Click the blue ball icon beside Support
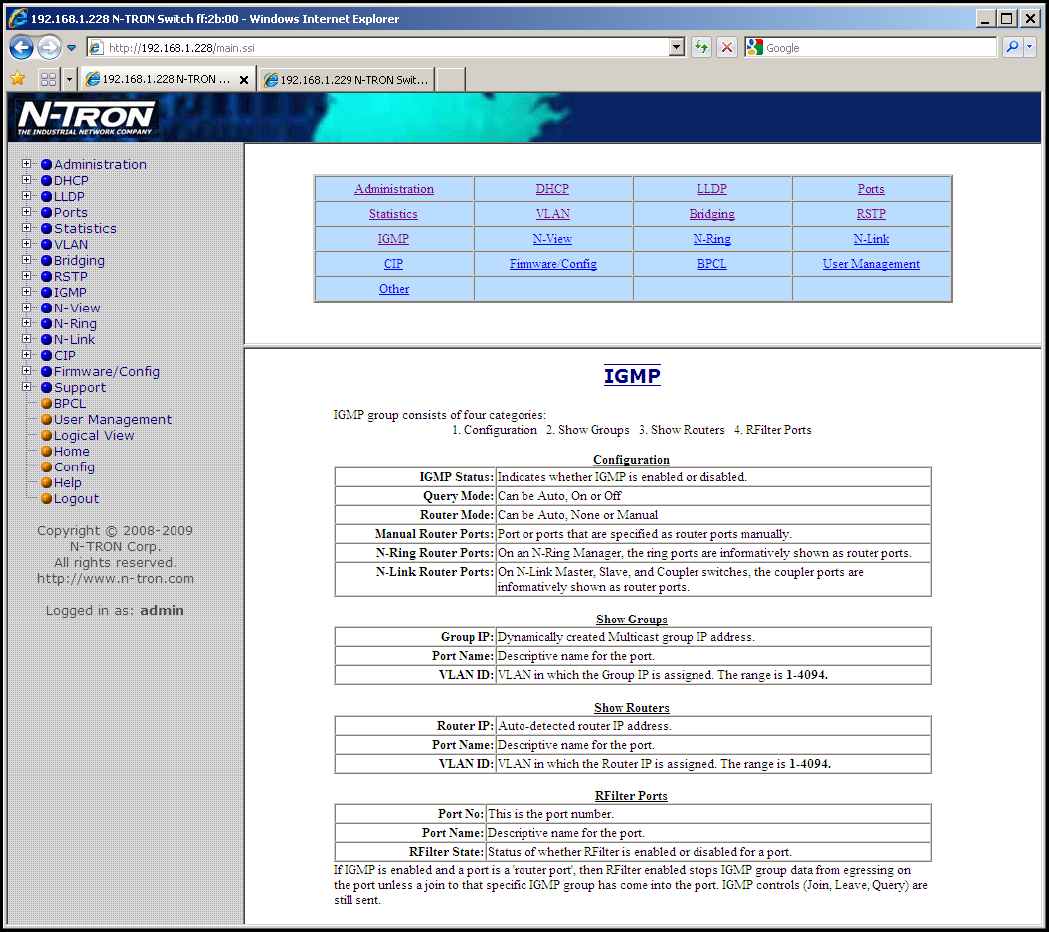This screenshot has height=932, width=1049. coord(46,387)
